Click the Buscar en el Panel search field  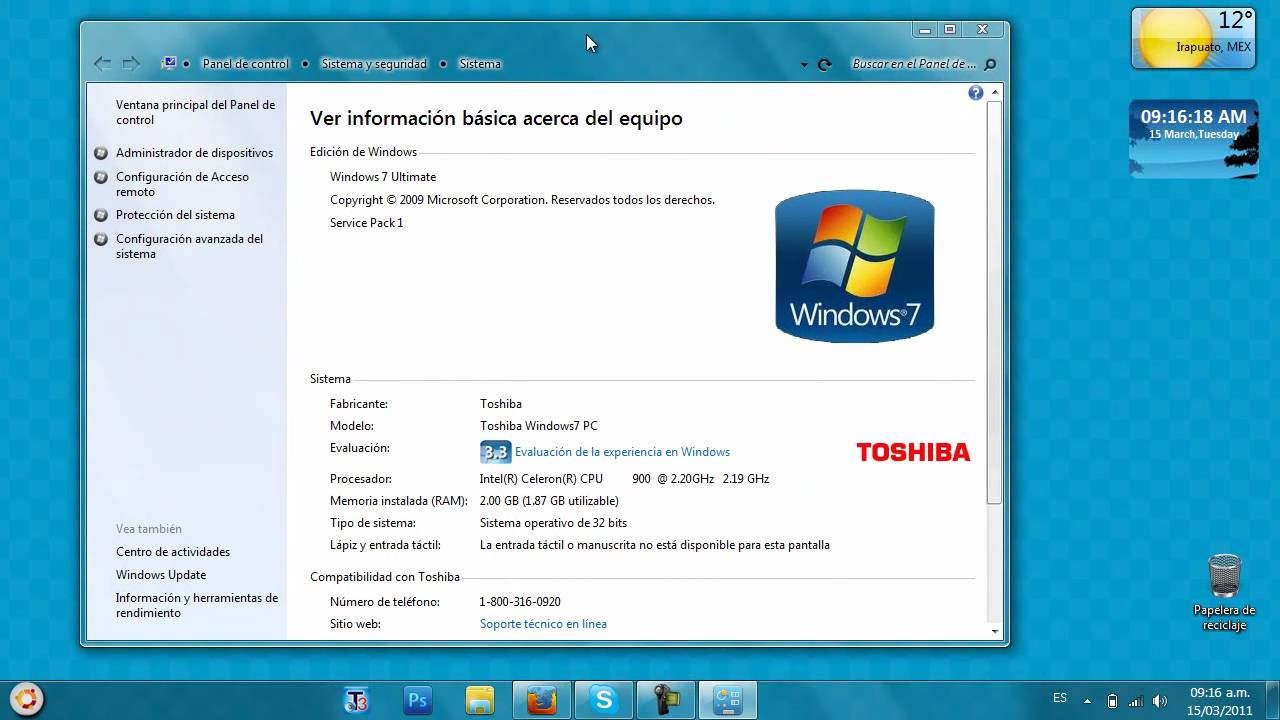pyautogui.click(x=914, y=64)
